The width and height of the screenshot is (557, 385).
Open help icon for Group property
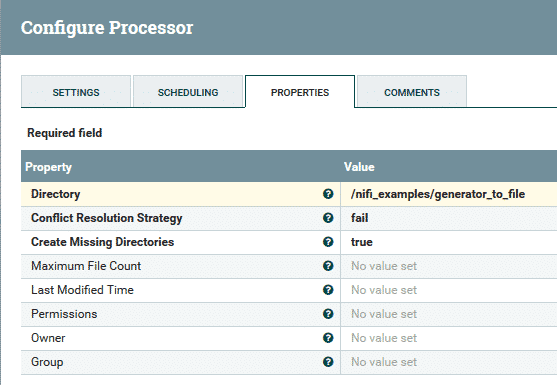point(328,362)
